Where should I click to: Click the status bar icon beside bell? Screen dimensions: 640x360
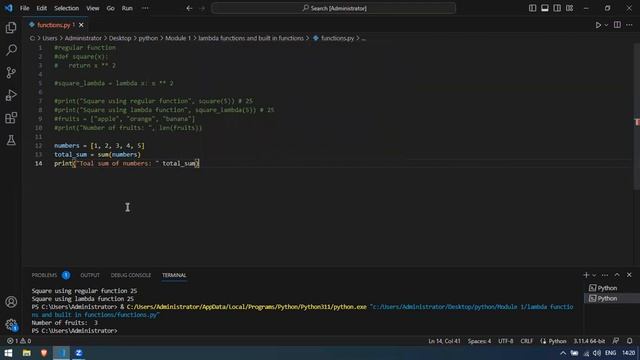[616, 341]
